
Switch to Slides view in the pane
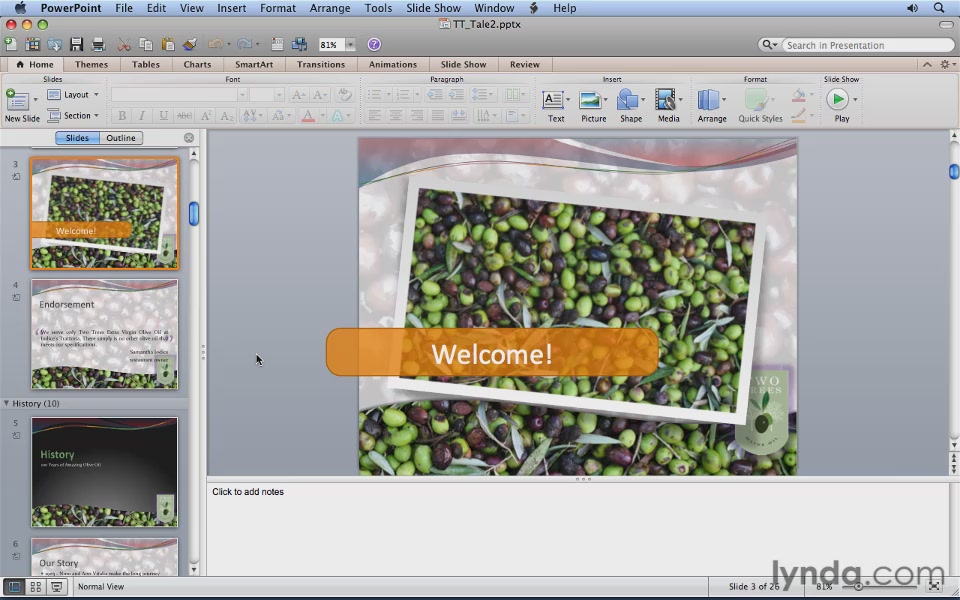pyautogui.click(x=77, y=138)
